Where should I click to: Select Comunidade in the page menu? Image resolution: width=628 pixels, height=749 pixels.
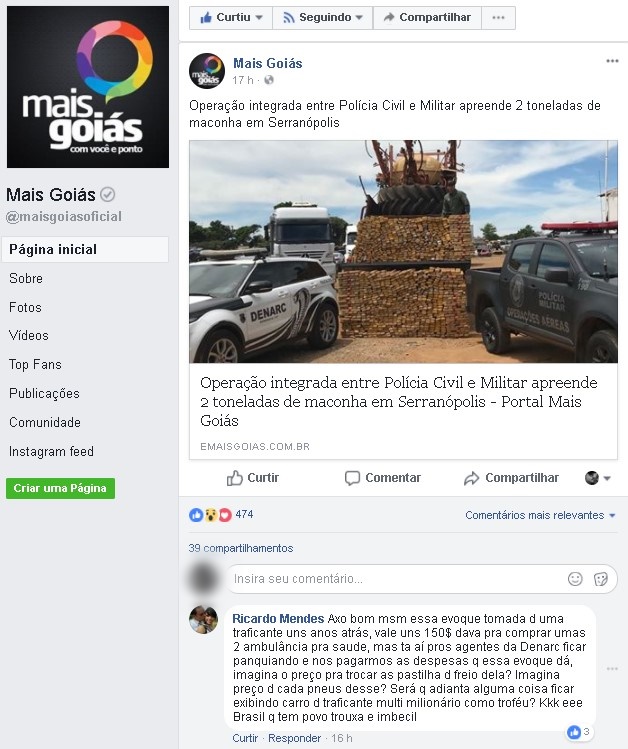point(45,422)
